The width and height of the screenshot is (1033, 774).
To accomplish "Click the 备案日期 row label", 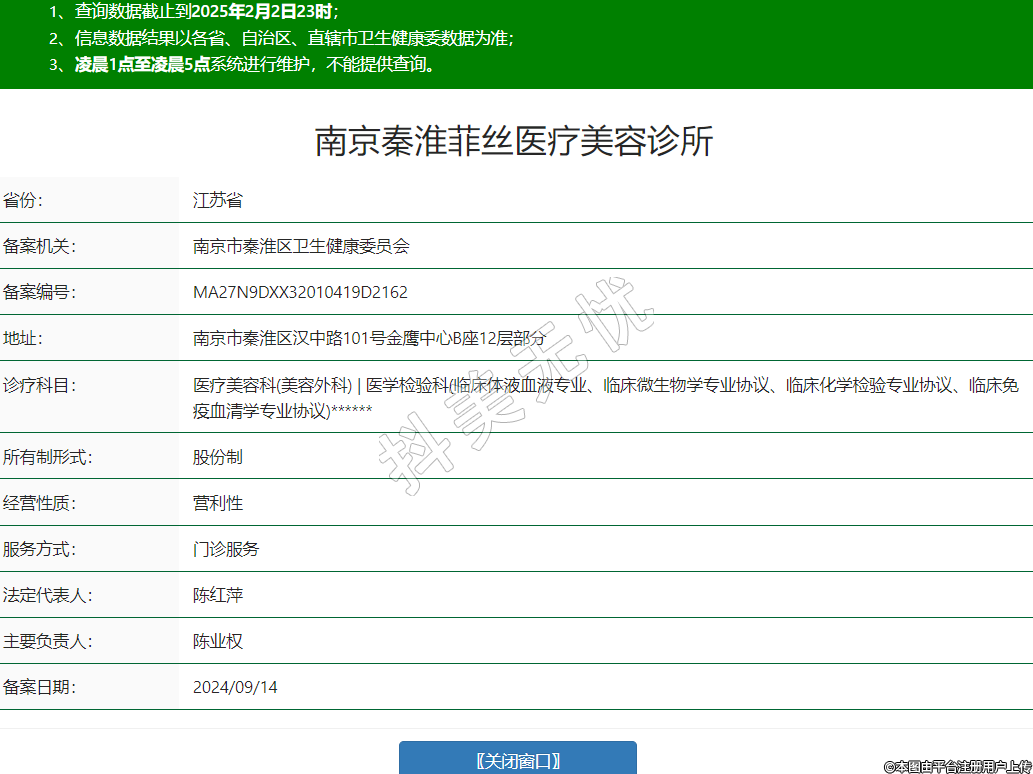I will (x=40, y=687).
